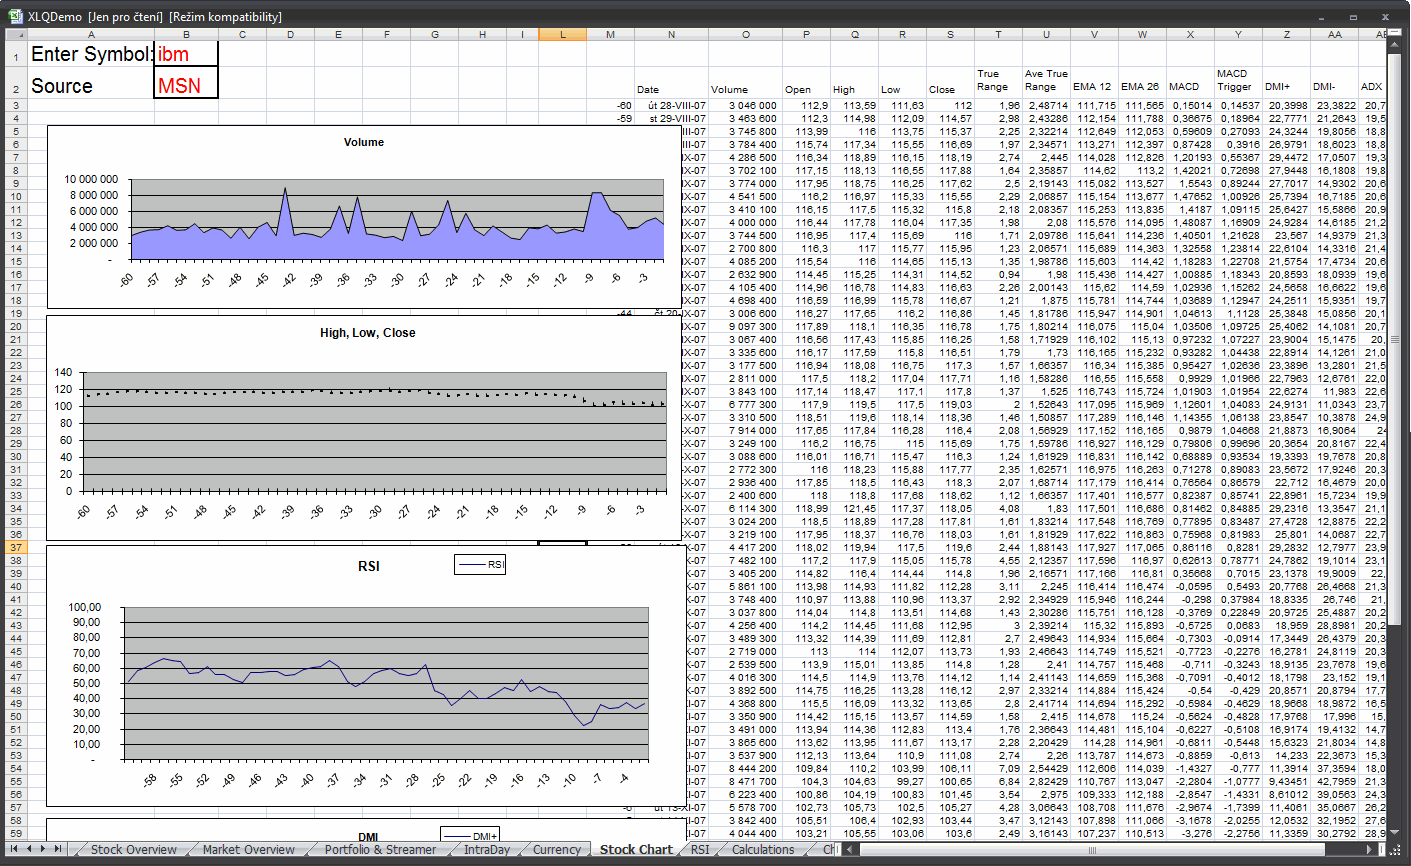The width and height of the screenshot is (1411, 866).
Task: Select the IntraDay sheet tab
Action: (486, 850)
